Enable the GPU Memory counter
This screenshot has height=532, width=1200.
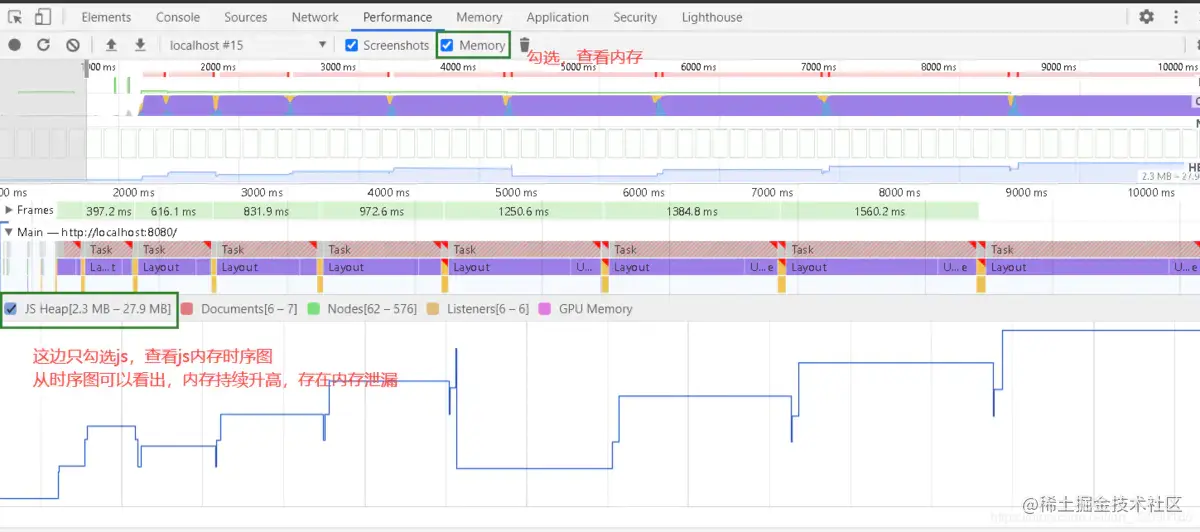tap(545, 309)
